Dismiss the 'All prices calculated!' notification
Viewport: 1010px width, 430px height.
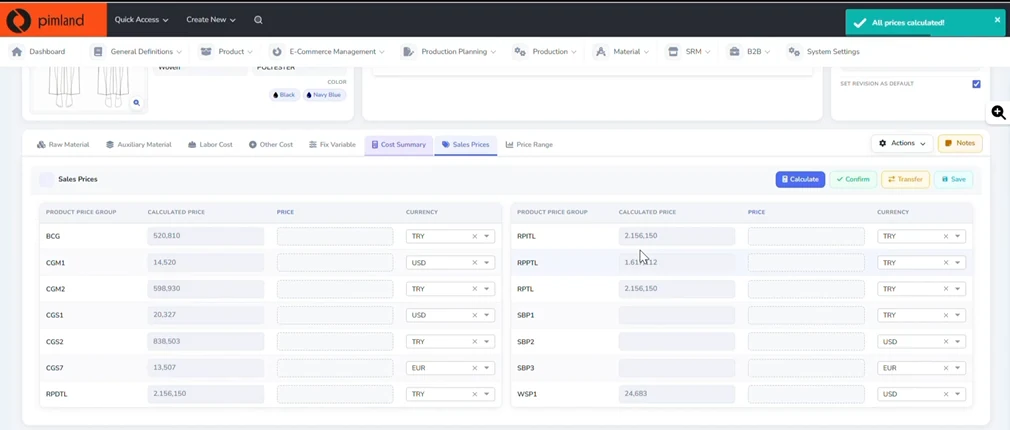pos(997,20)
